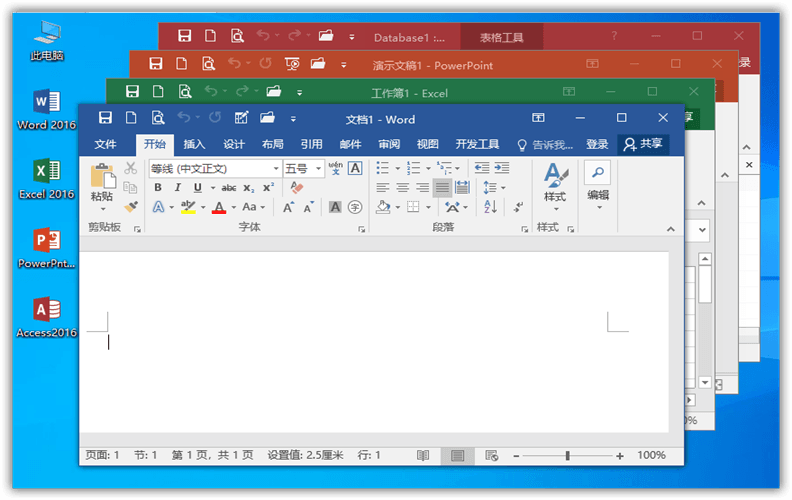This screenshot has width=792, height=500.
Task: Click the Save icon in Word's title bar
Action: click(103, 118)
